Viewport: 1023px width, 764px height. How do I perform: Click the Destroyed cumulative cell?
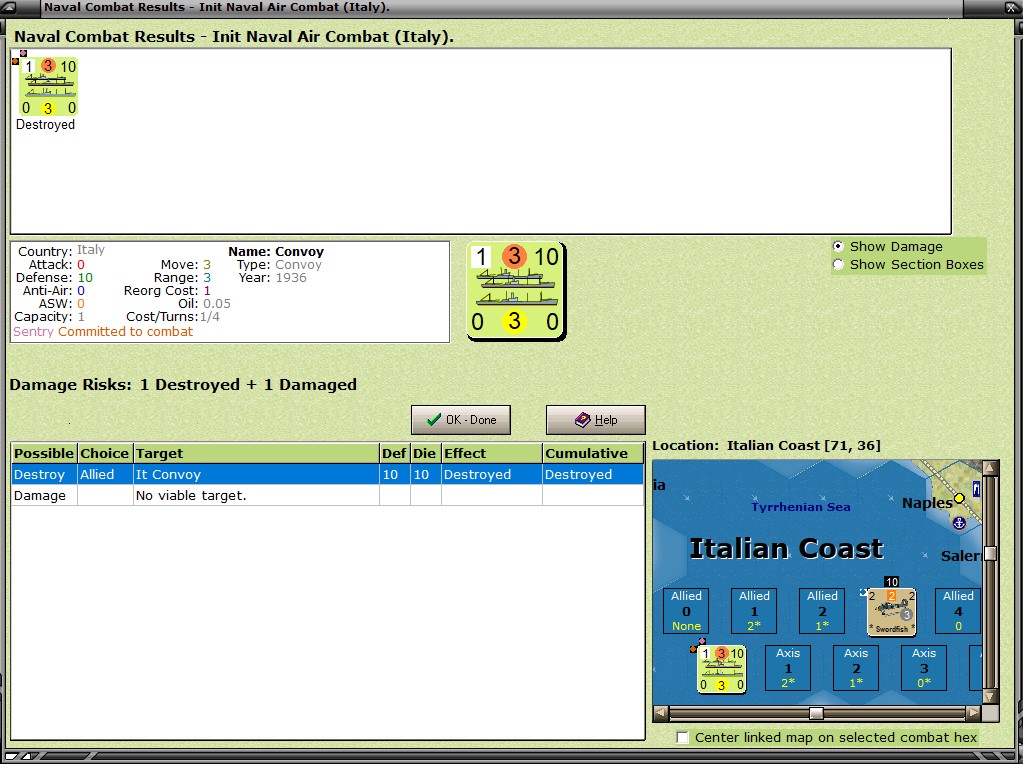[593, 474]
